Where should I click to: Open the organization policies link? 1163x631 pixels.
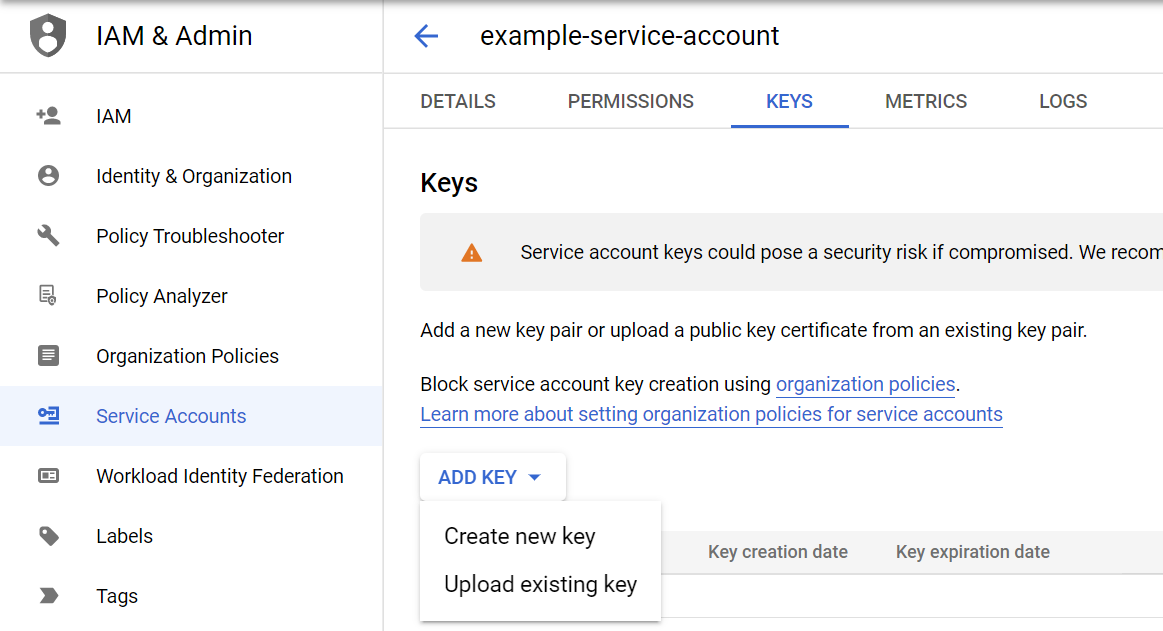[x=865, y=384]
